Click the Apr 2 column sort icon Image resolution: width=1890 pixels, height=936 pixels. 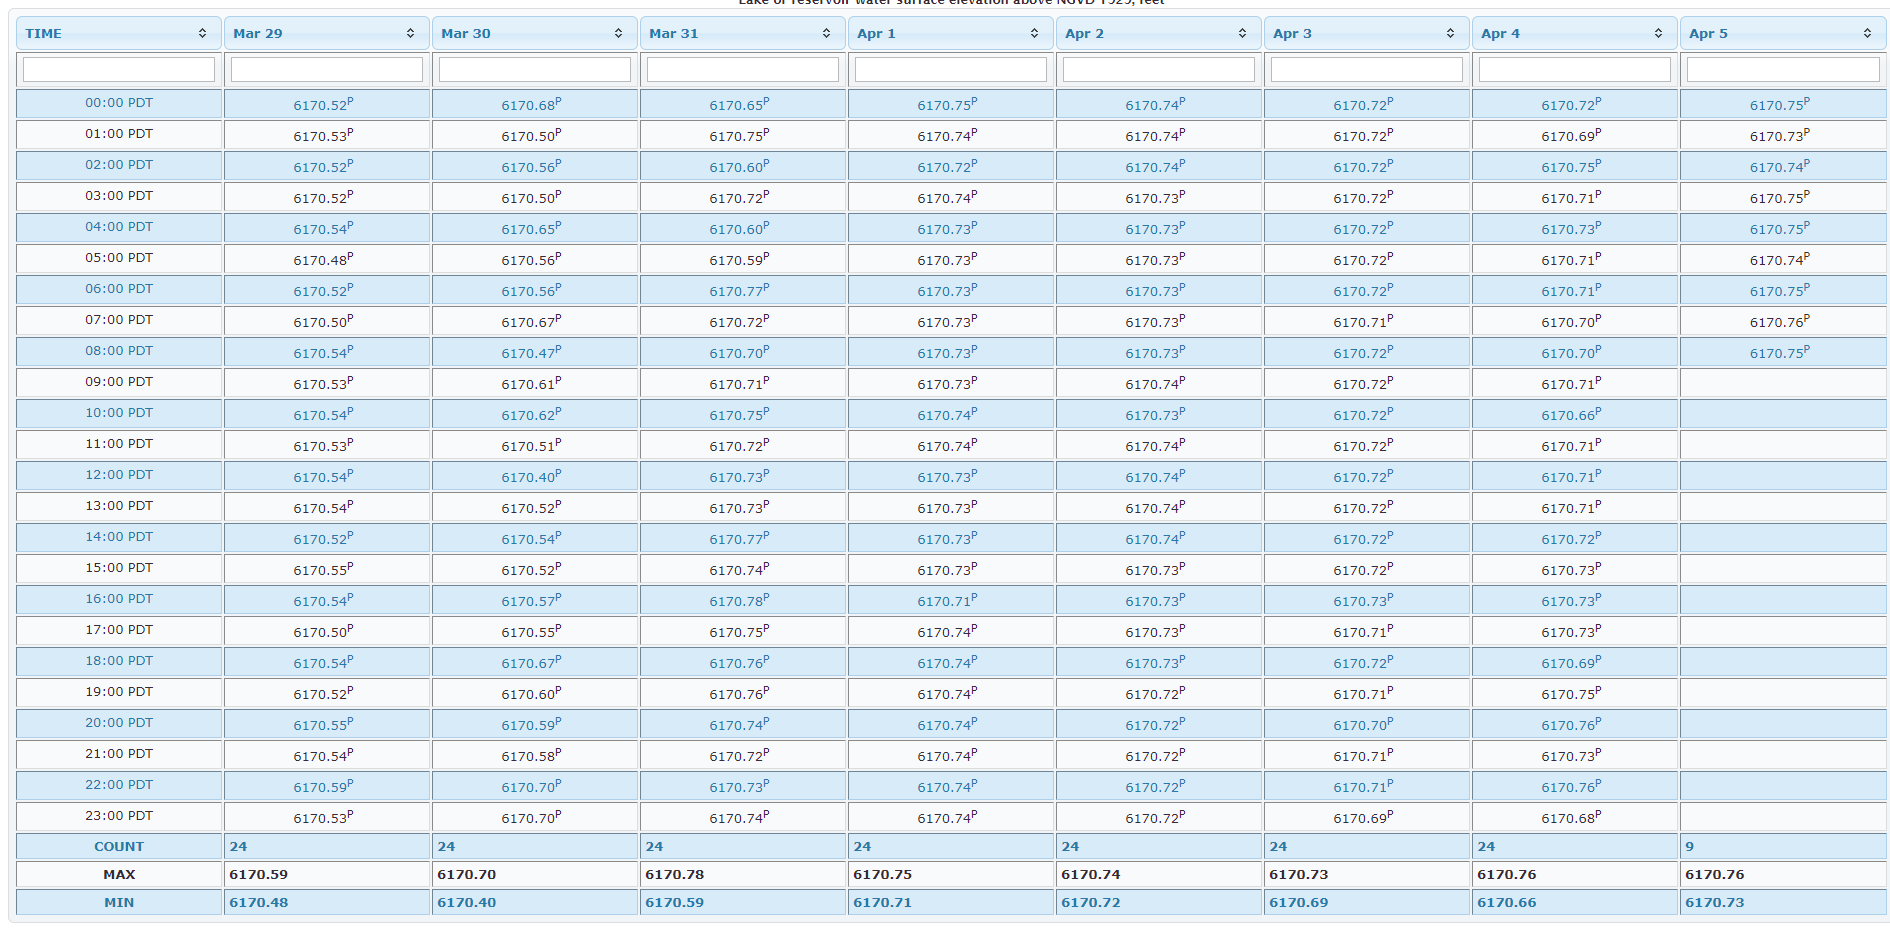1242,34
